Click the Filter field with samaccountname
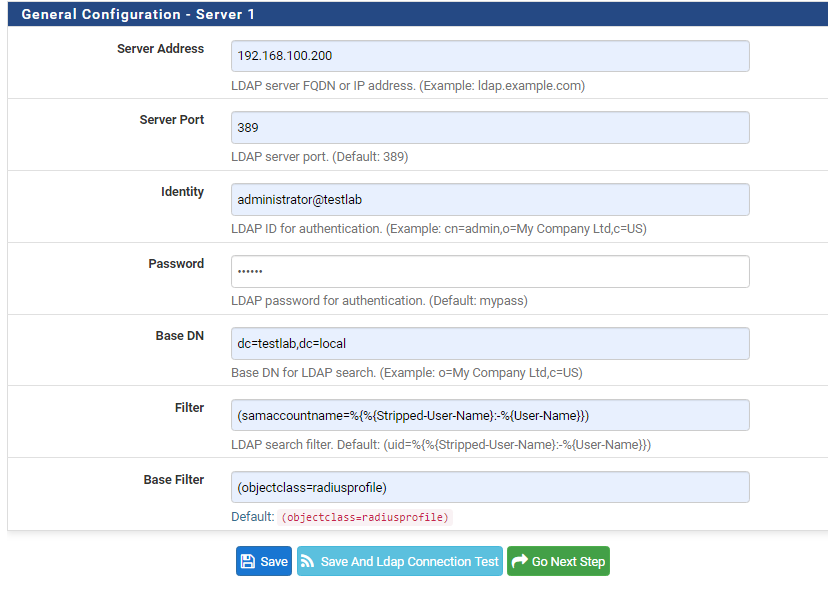The width and height of the screenshot is (828, 611). pyautogui.click(x=490, y=415)
